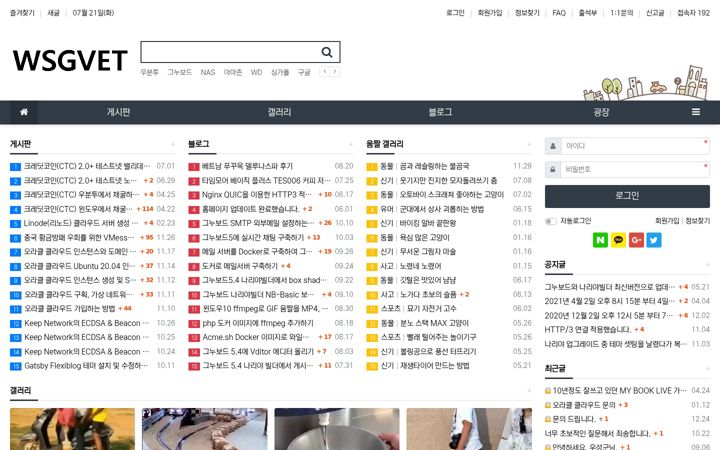Open post 도커로 메일서버 구축하기
Screen dimensions: 720x450
pyautogui.click(x=240, y=266)
